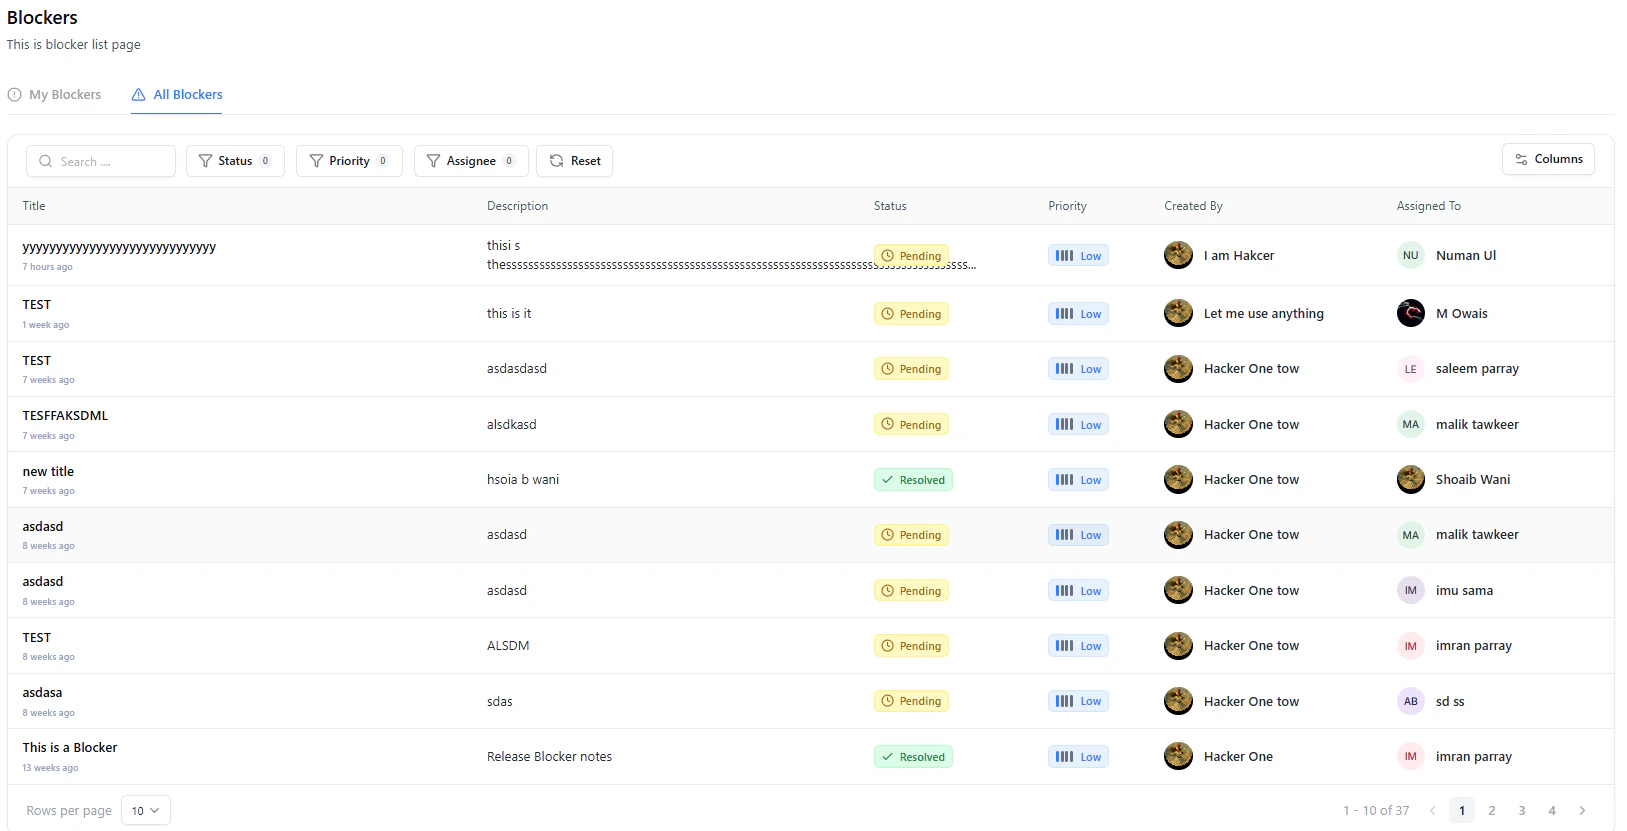
Task: Click the previous page chevron
Action: tap(1432, 811)
